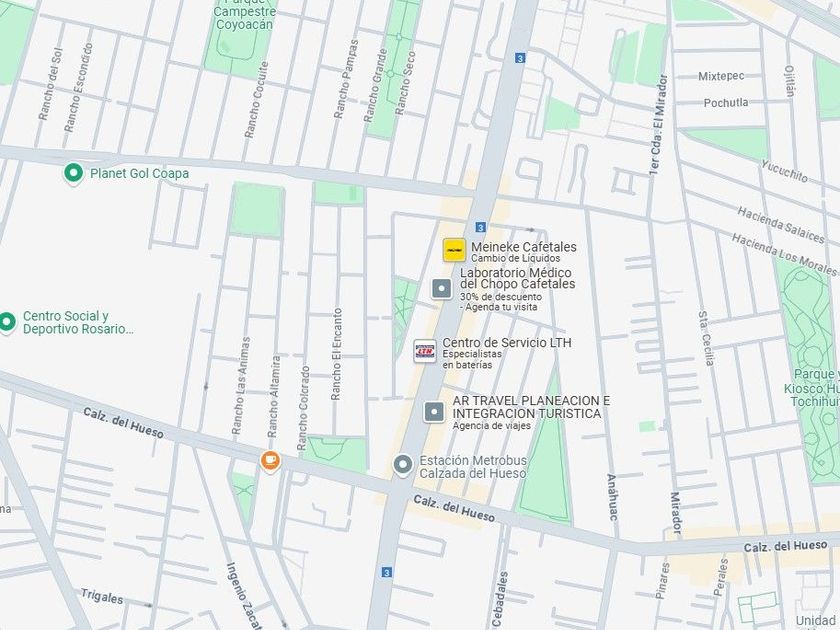Click the Pochutla street label

coord(726,103)
